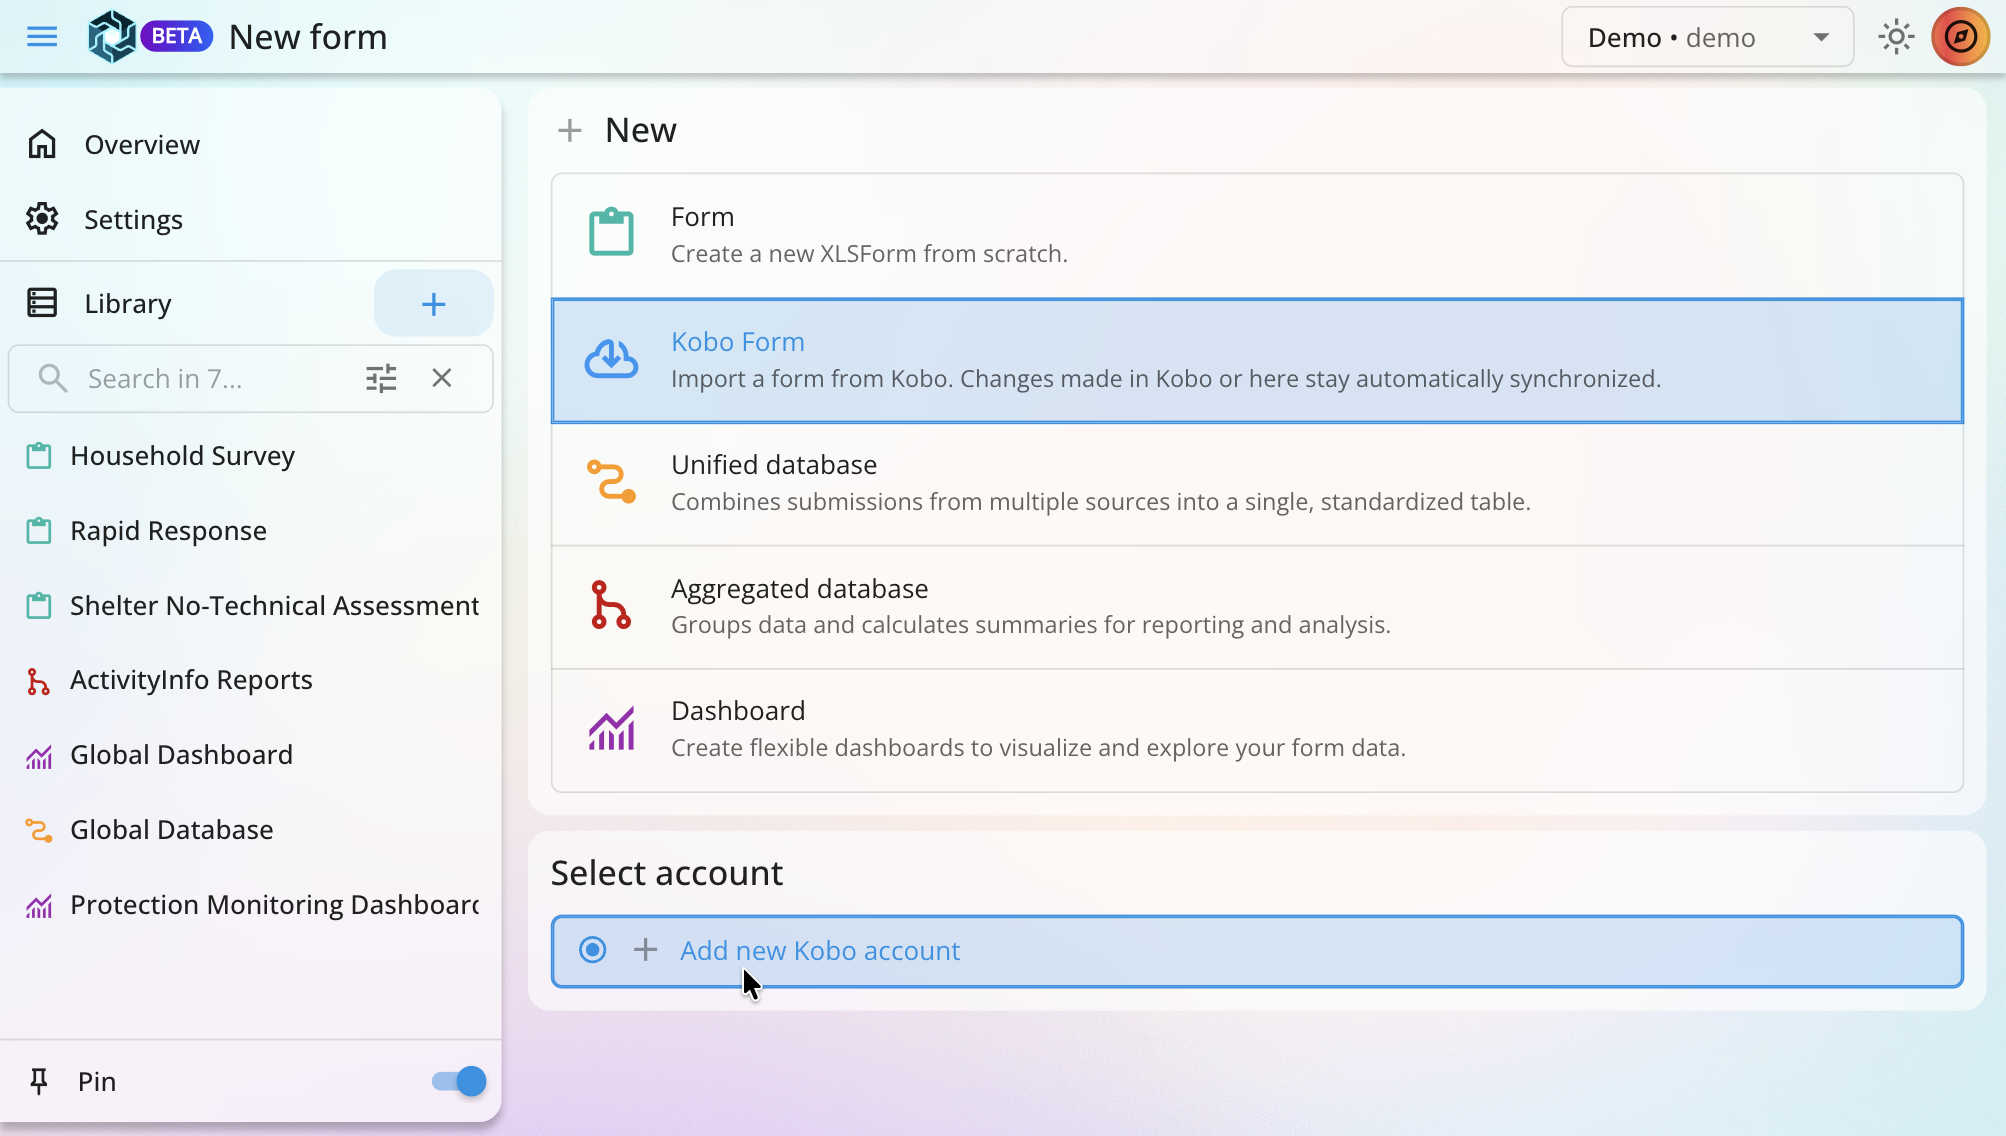Click the Kobo Form cloud download icon

(x=611, y=360)
